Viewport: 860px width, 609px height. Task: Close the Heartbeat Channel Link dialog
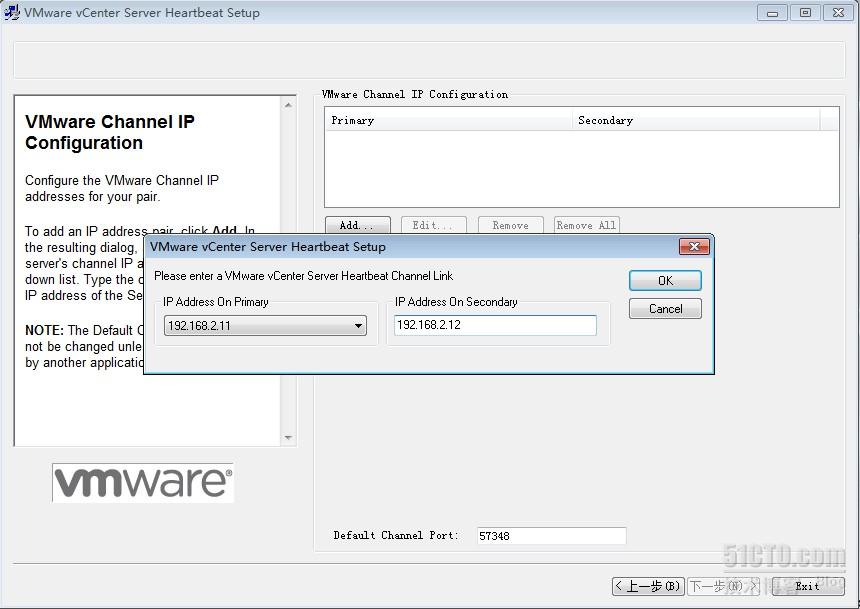point(694,246)
